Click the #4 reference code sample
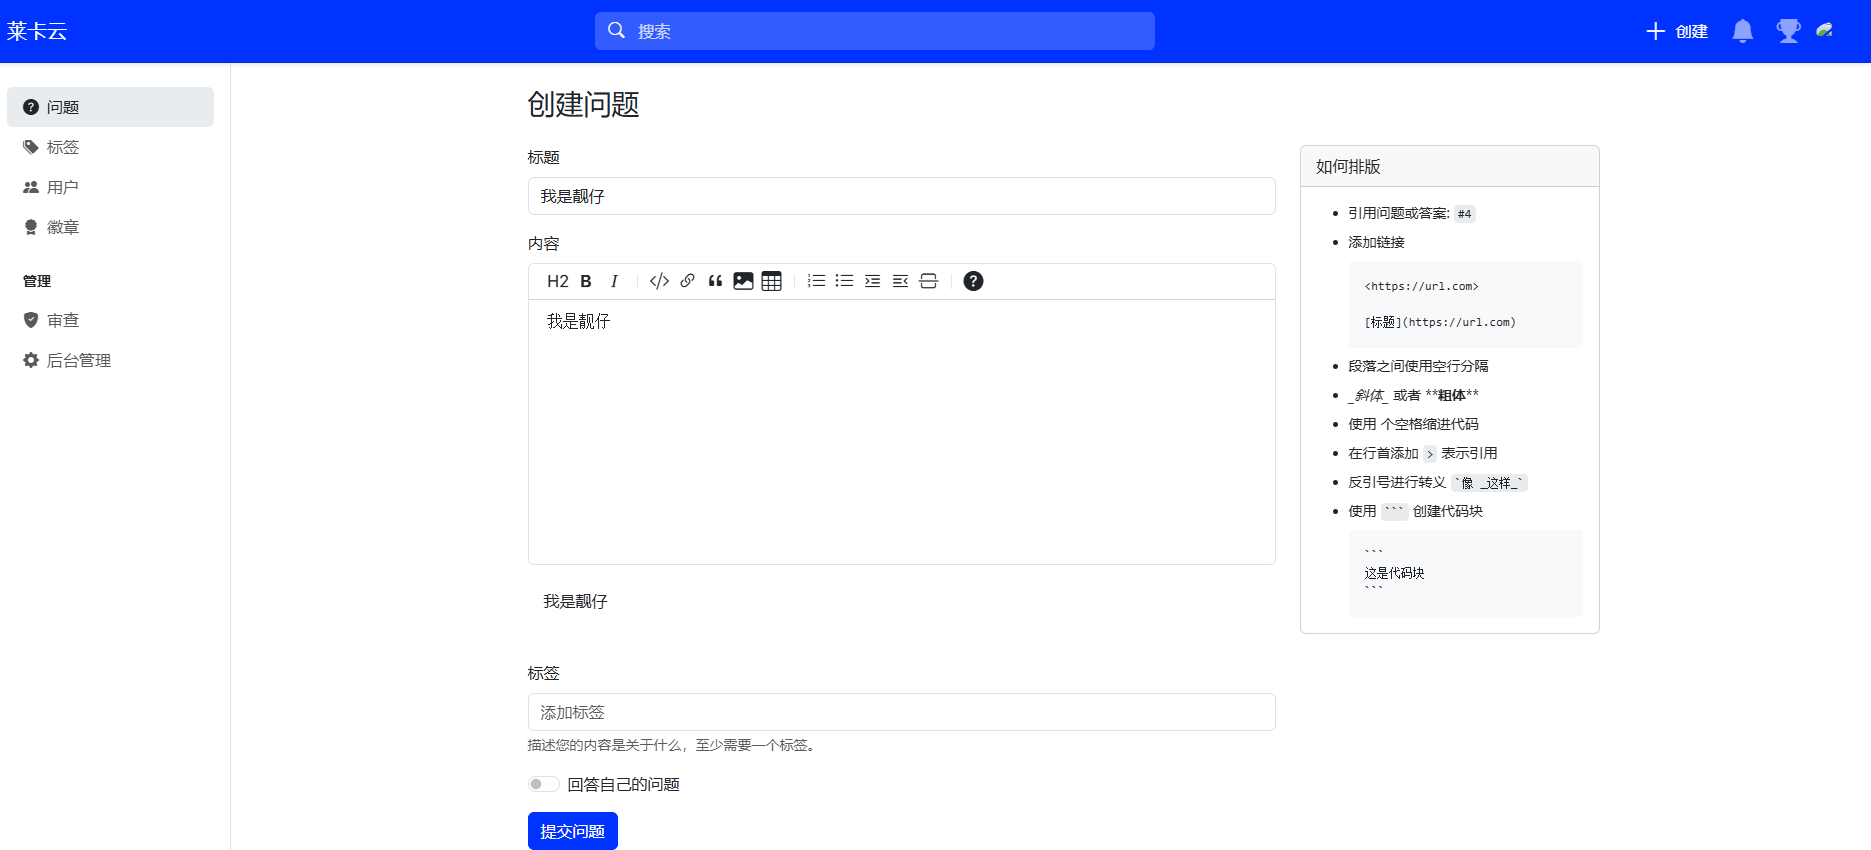Image resolution: width=1871 pixels, height=850 pixels. coord(1464,214)
